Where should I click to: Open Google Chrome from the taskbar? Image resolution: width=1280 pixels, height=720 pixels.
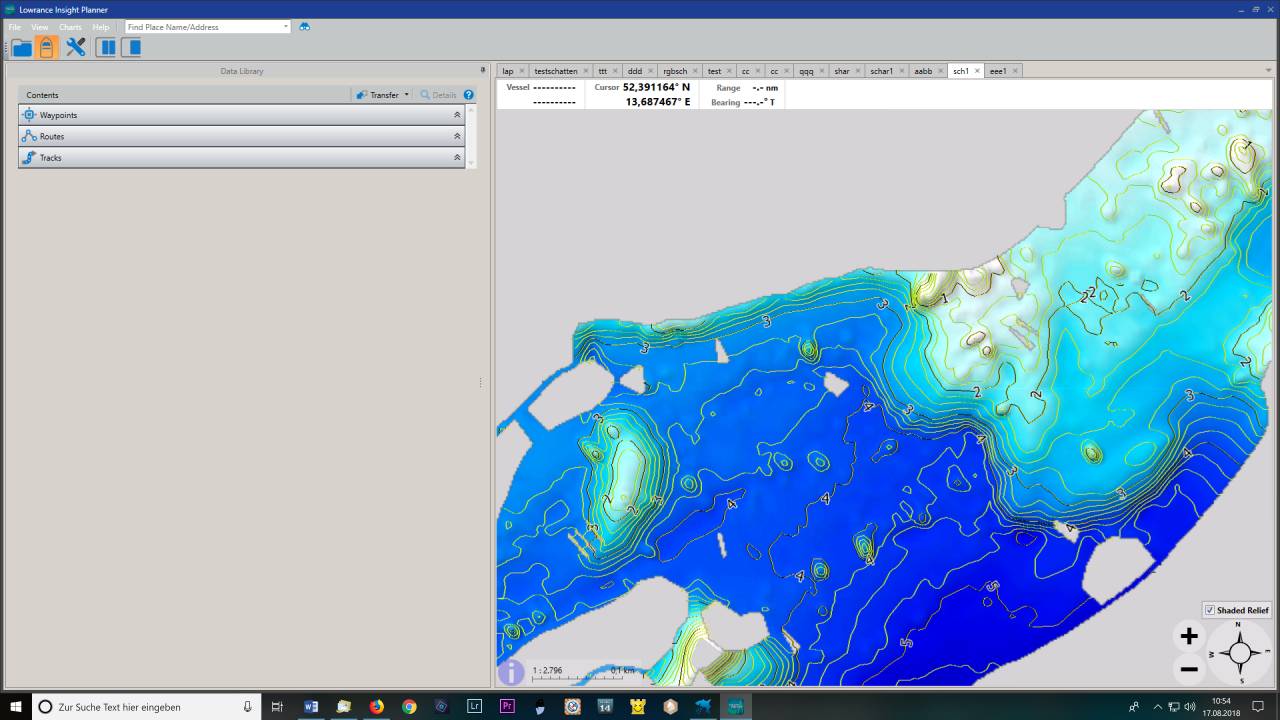coord(409,706)
